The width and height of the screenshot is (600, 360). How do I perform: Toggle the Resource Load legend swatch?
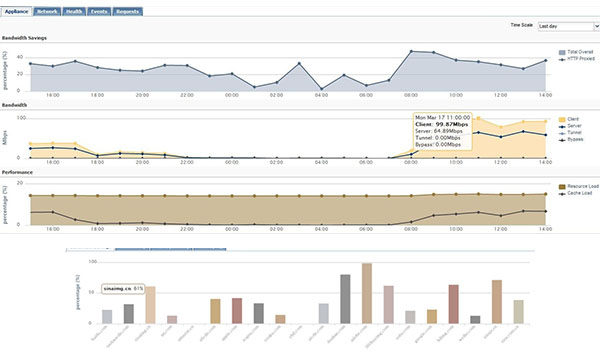(x=562, y=187)
